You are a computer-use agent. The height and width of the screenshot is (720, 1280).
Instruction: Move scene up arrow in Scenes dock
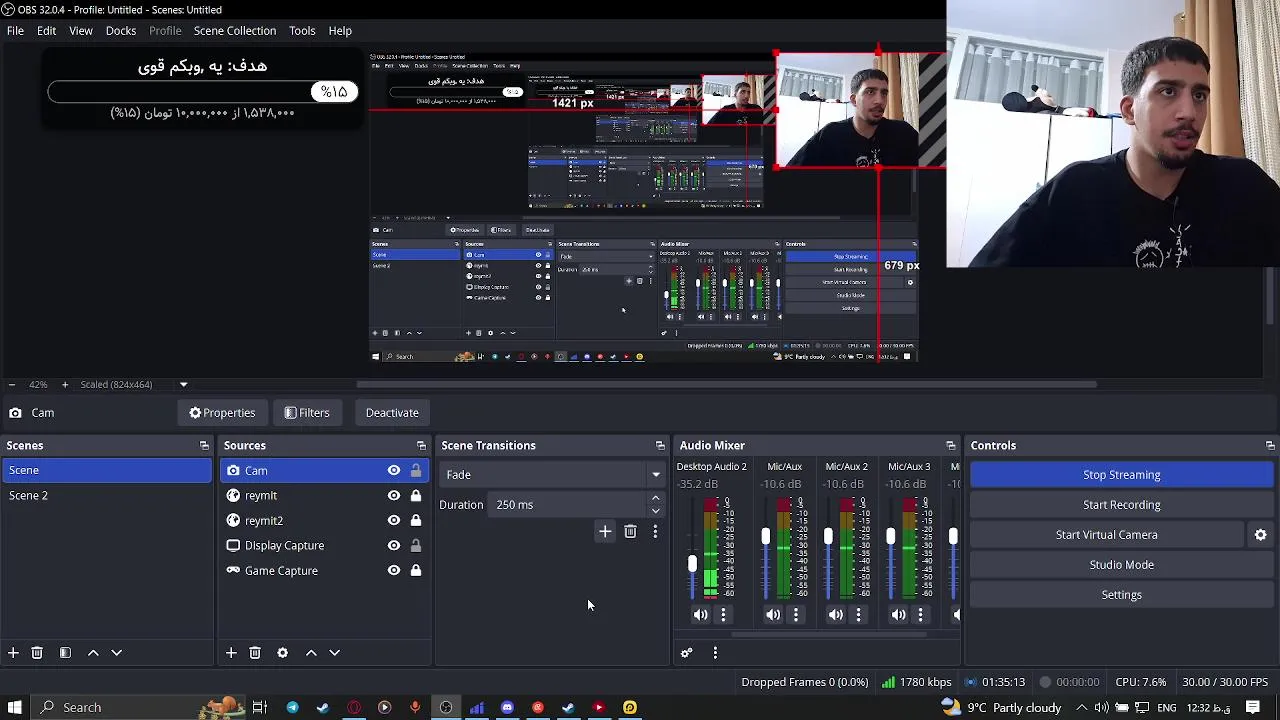point(93,653)
